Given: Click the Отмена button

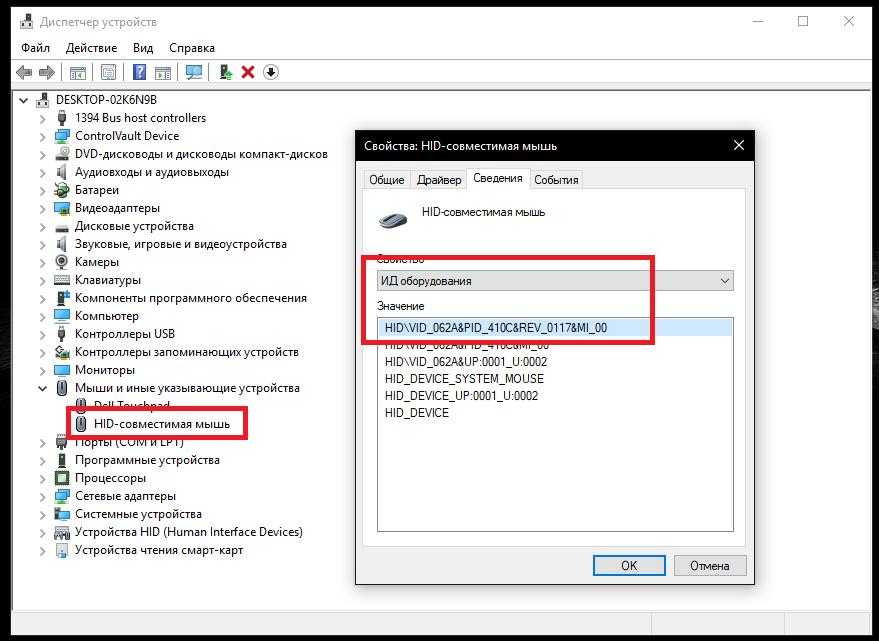Looking at the screenshot, I should 710,565.
